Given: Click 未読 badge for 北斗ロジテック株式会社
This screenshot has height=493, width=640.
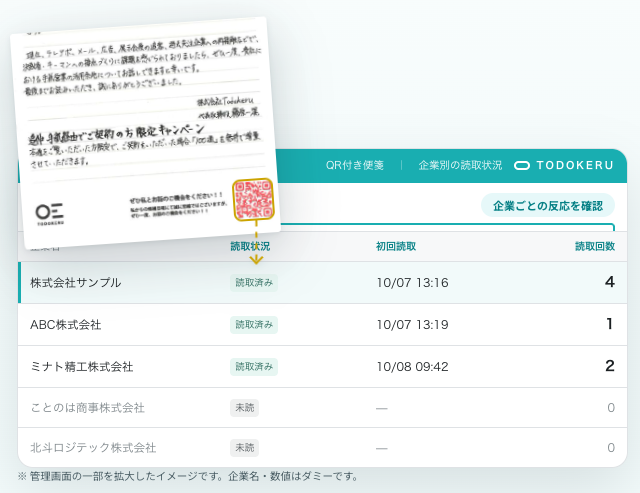Looking at the screenshot, I should [x=244, y=448].
